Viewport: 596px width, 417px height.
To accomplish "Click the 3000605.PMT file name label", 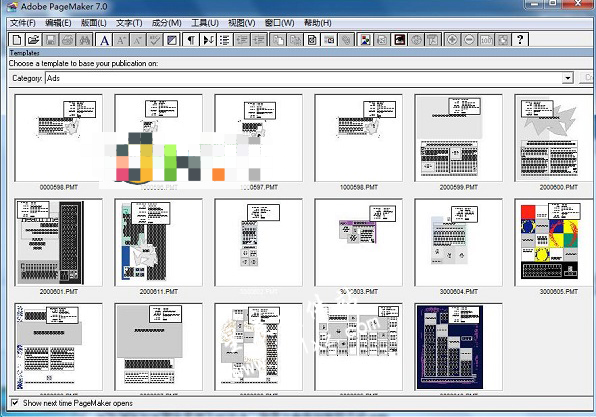I will coord(559,292).
